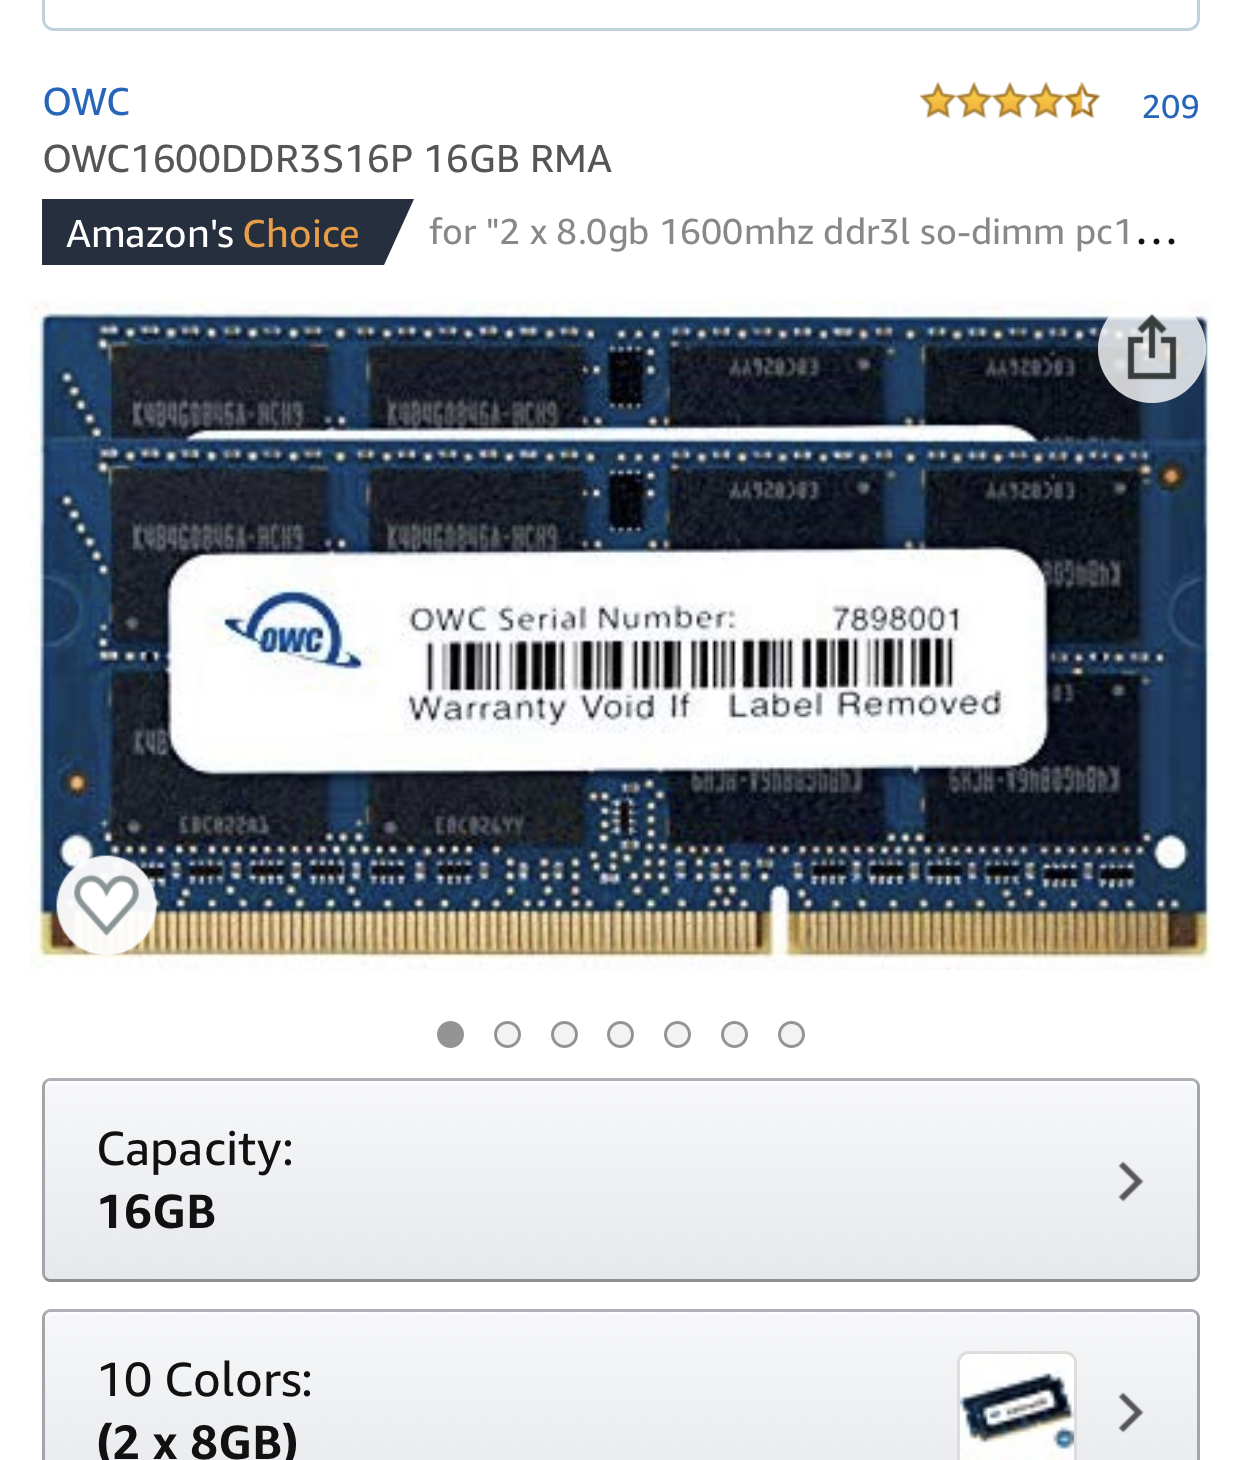Image resolution: width=1242 pixels, height=1460 pixels.
Task: Open the star rating breakdown
Action: pyautogui.click(x=1010, y=102)
